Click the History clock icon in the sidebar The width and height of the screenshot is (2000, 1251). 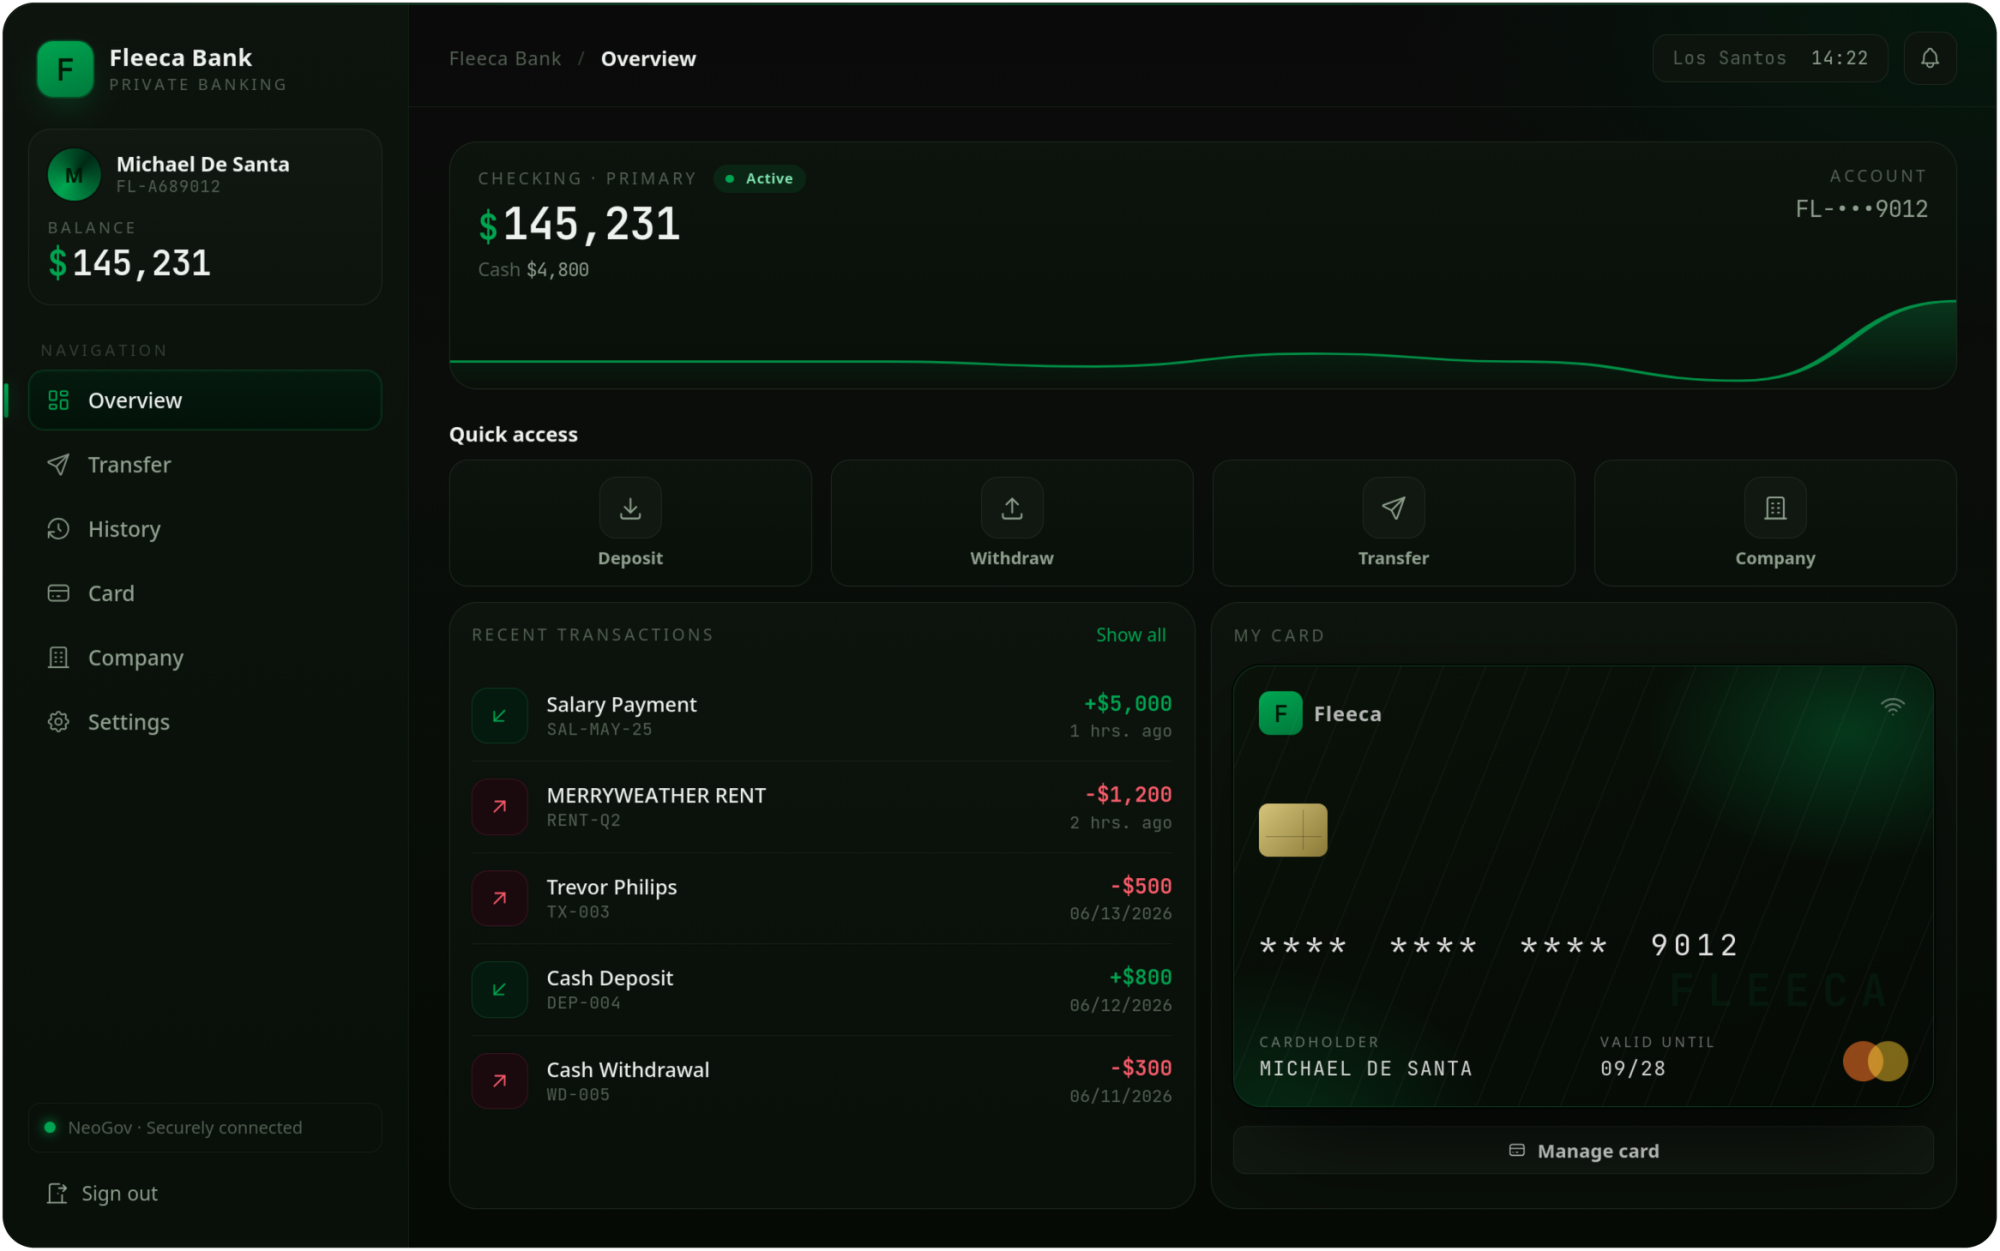click(x=59, y=529)
